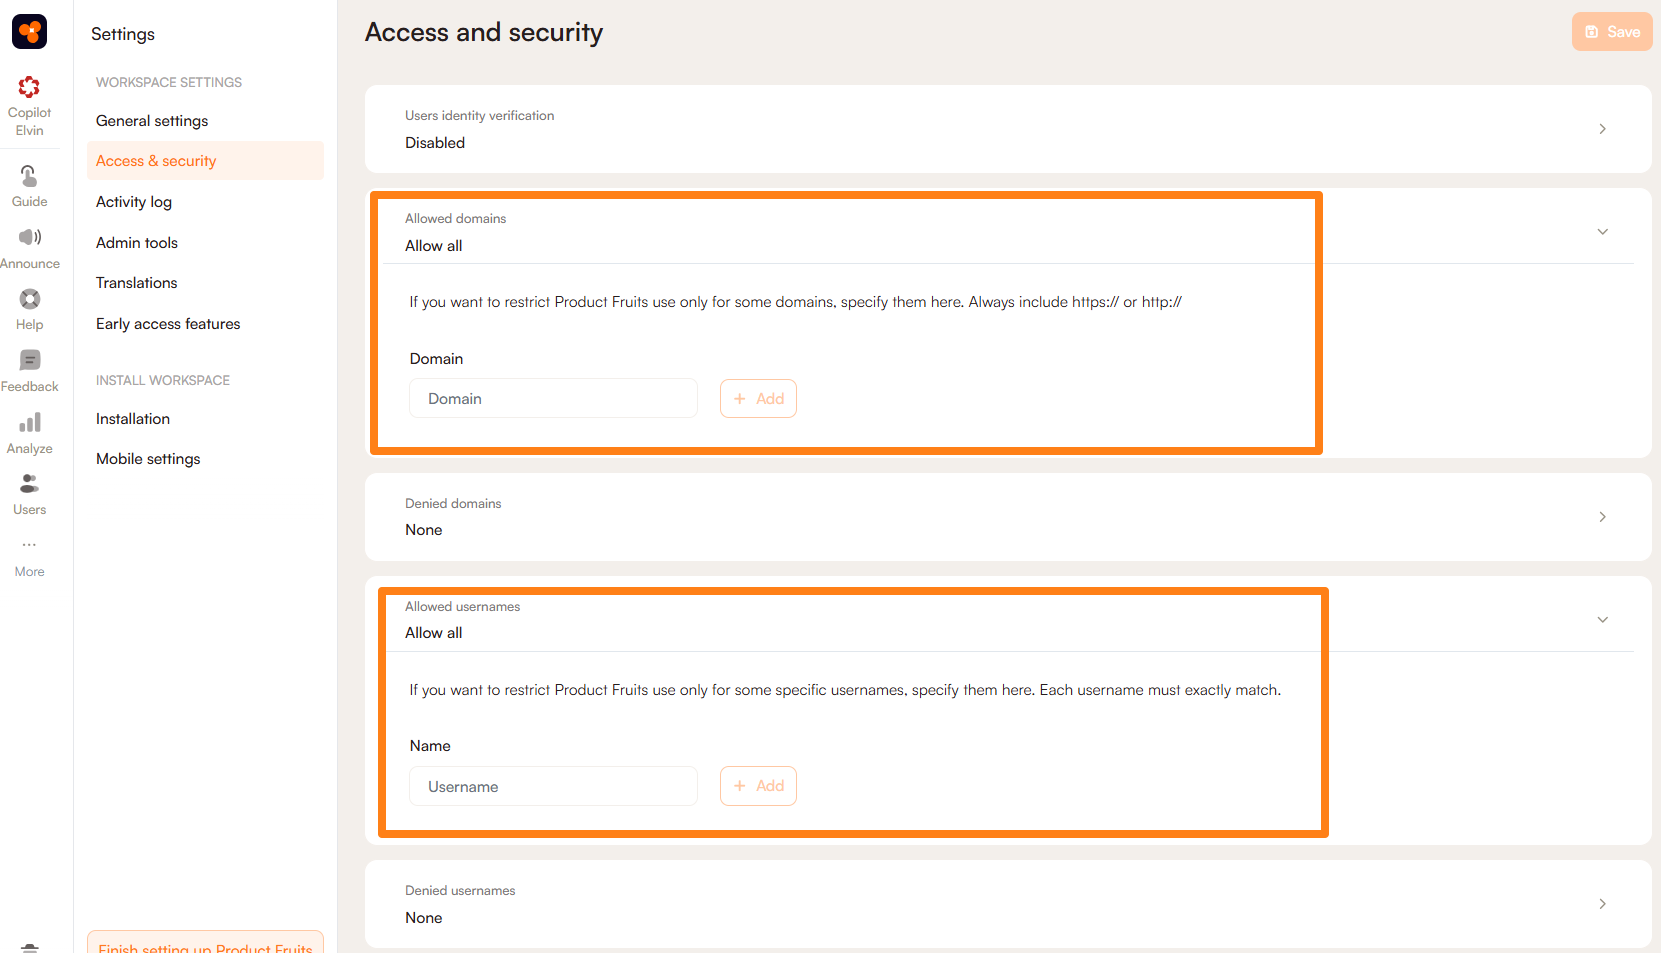Viewport: 1661px width, 953px height.
Task: Click into the Username input field
Action: pyautogui.click(x=553, y=787)
